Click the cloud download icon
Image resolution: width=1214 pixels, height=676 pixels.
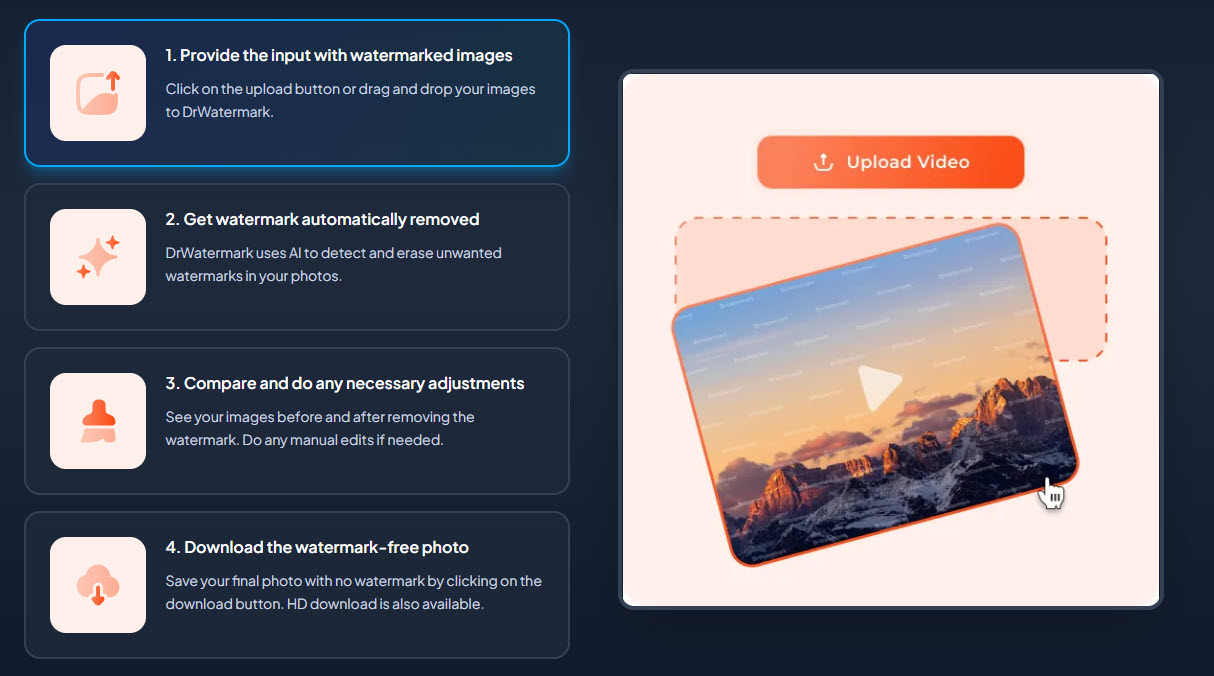(98, 585)
